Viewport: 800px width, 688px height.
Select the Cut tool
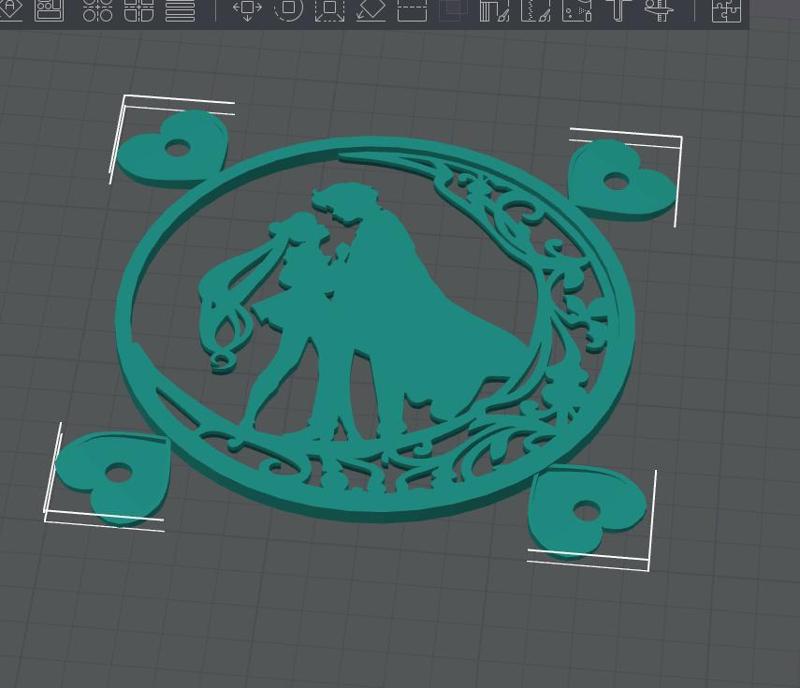click(x=412, y=10)
